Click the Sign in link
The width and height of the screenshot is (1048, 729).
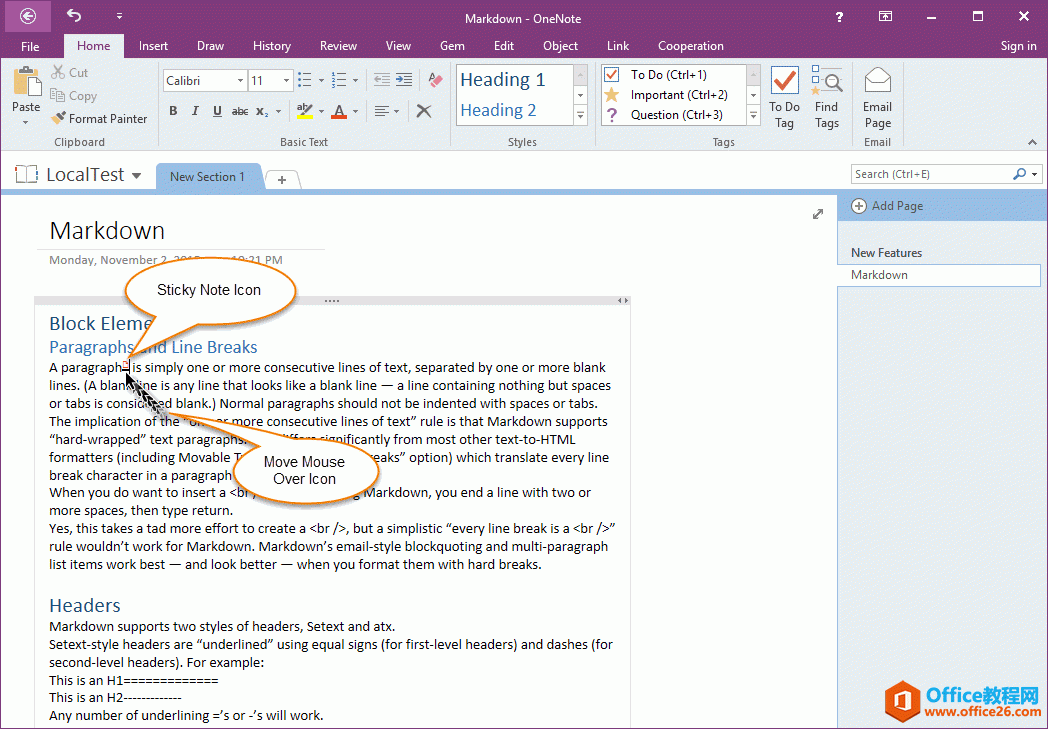click(1018, 45)
